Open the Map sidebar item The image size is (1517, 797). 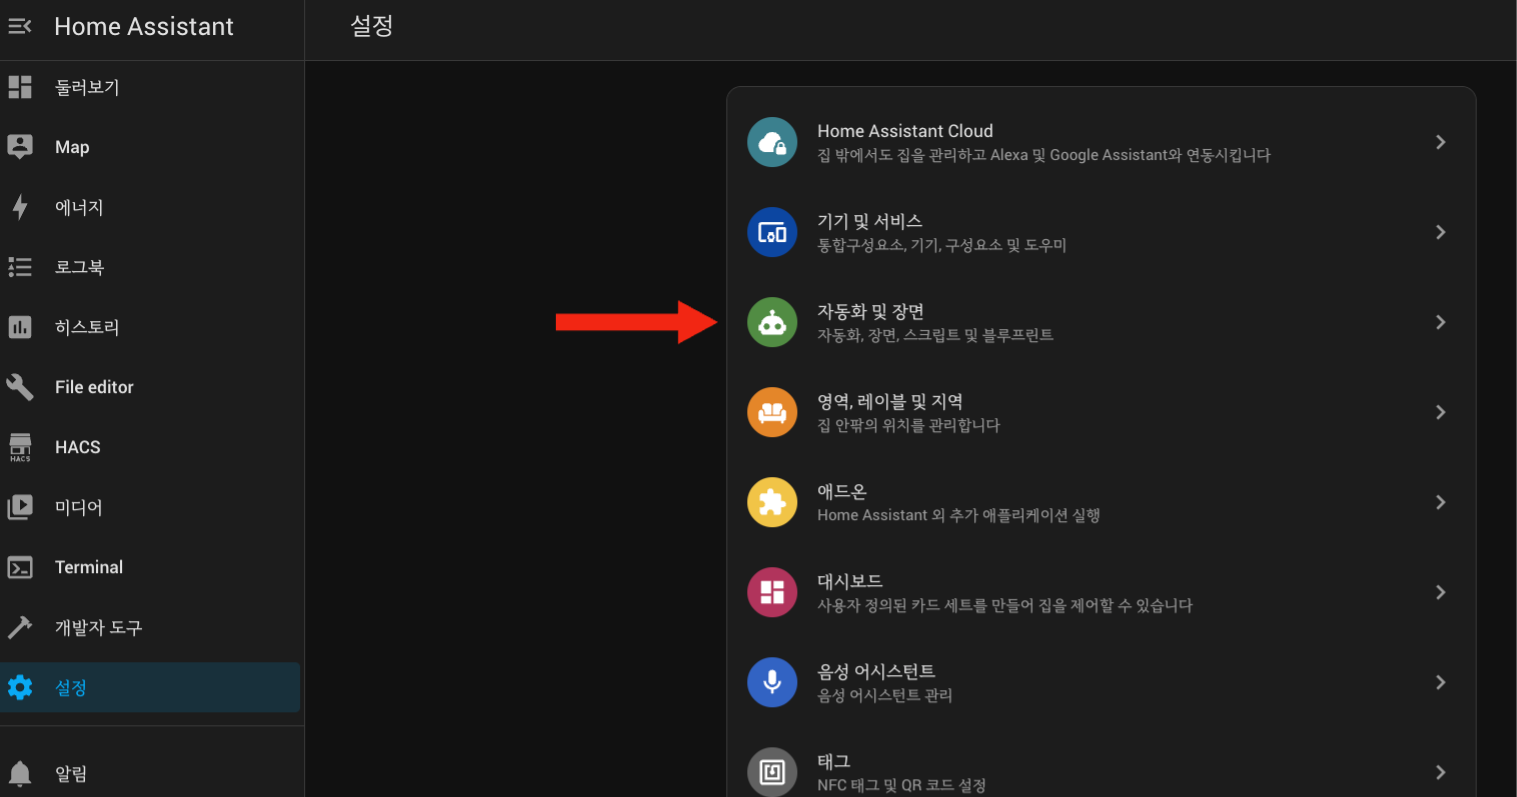coord(72,147)
